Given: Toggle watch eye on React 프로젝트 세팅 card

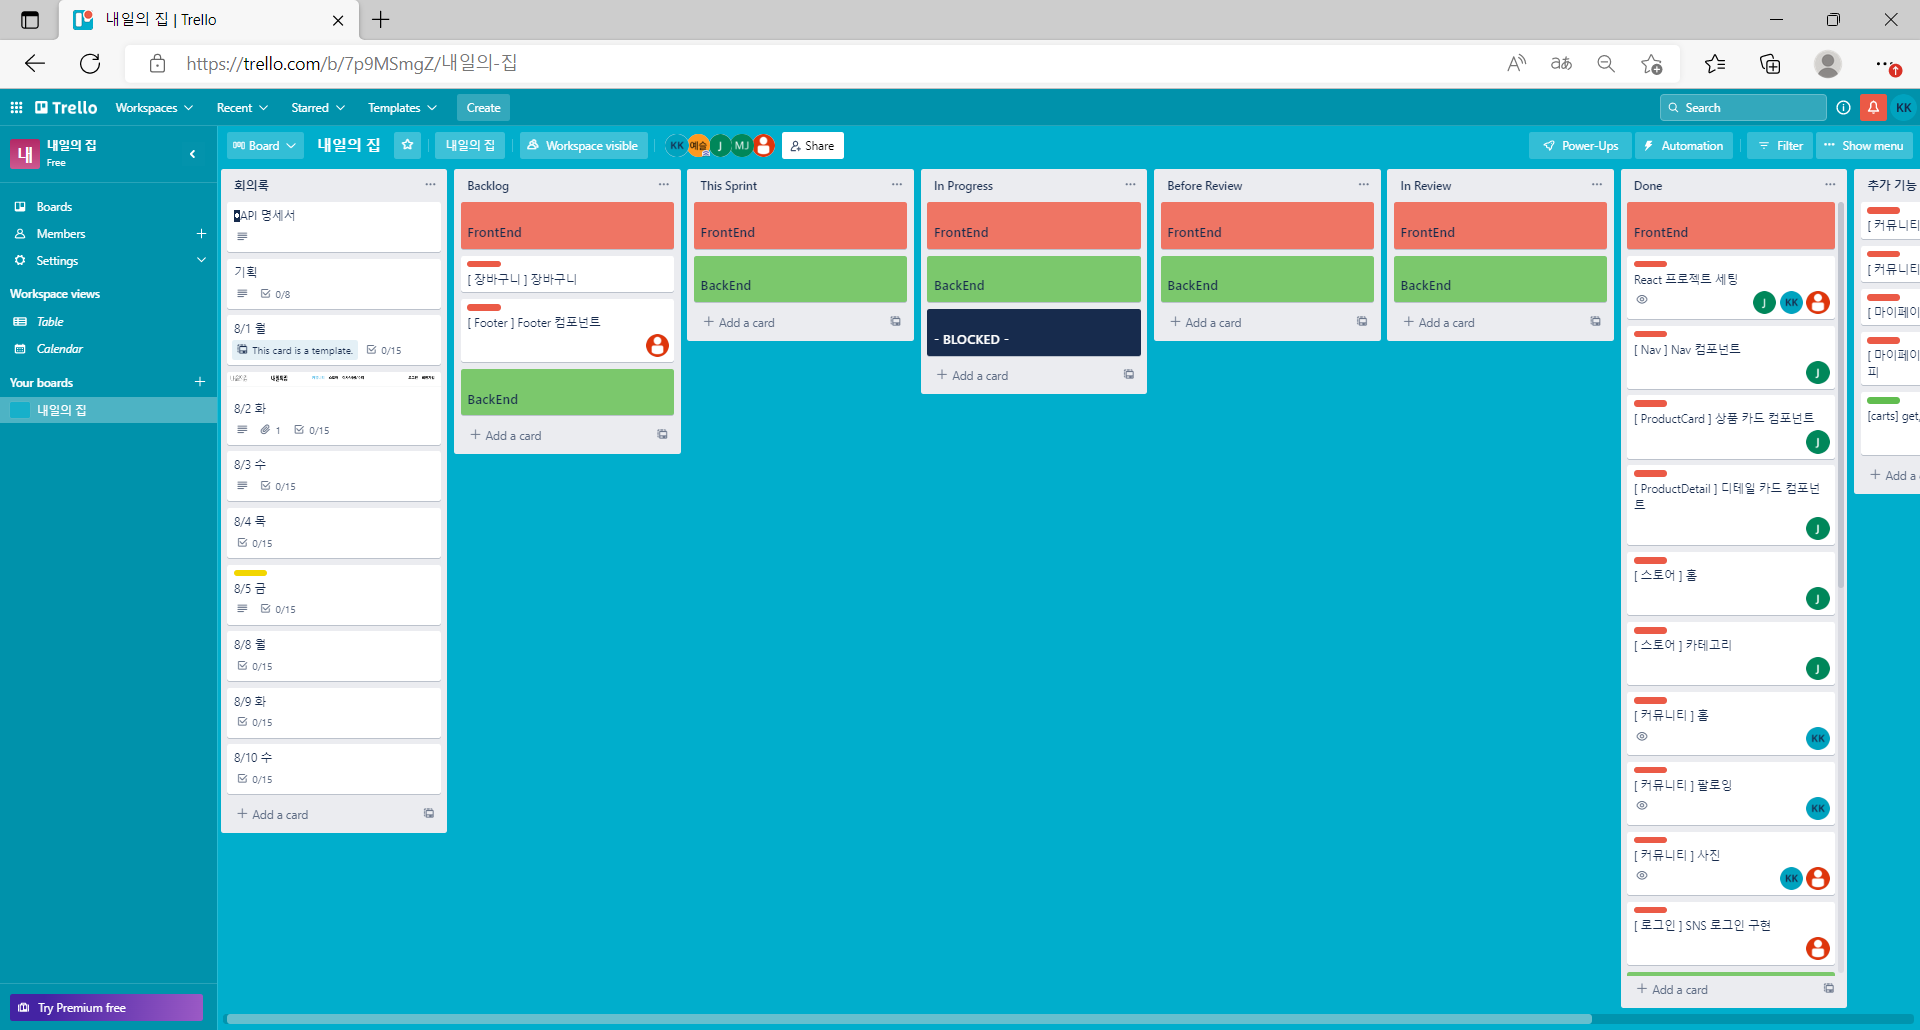Looking at the screenshot, I should point(1641,299).
